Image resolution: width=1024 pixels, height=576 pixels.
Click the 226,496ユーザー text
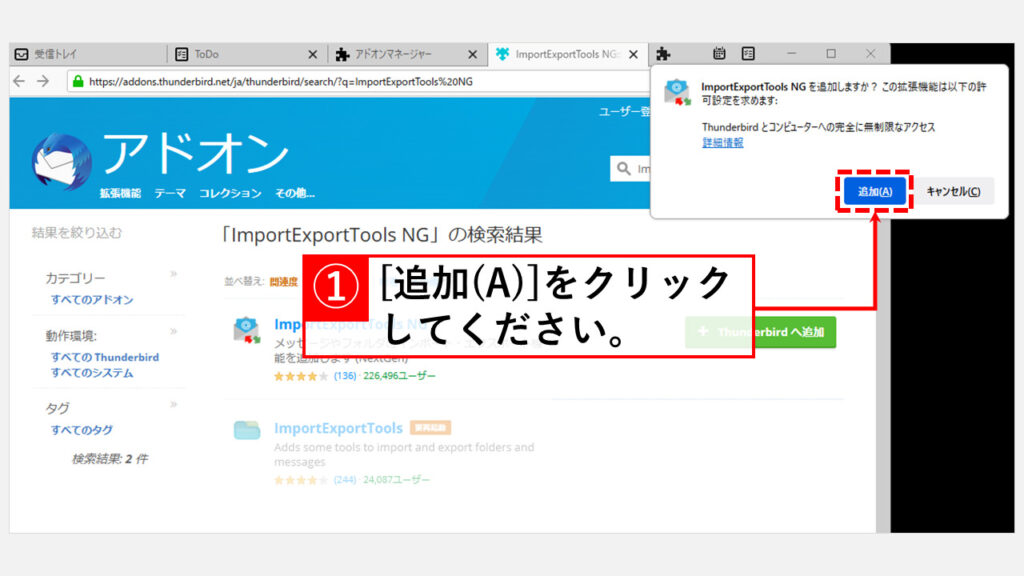click(x=399, y=376)
